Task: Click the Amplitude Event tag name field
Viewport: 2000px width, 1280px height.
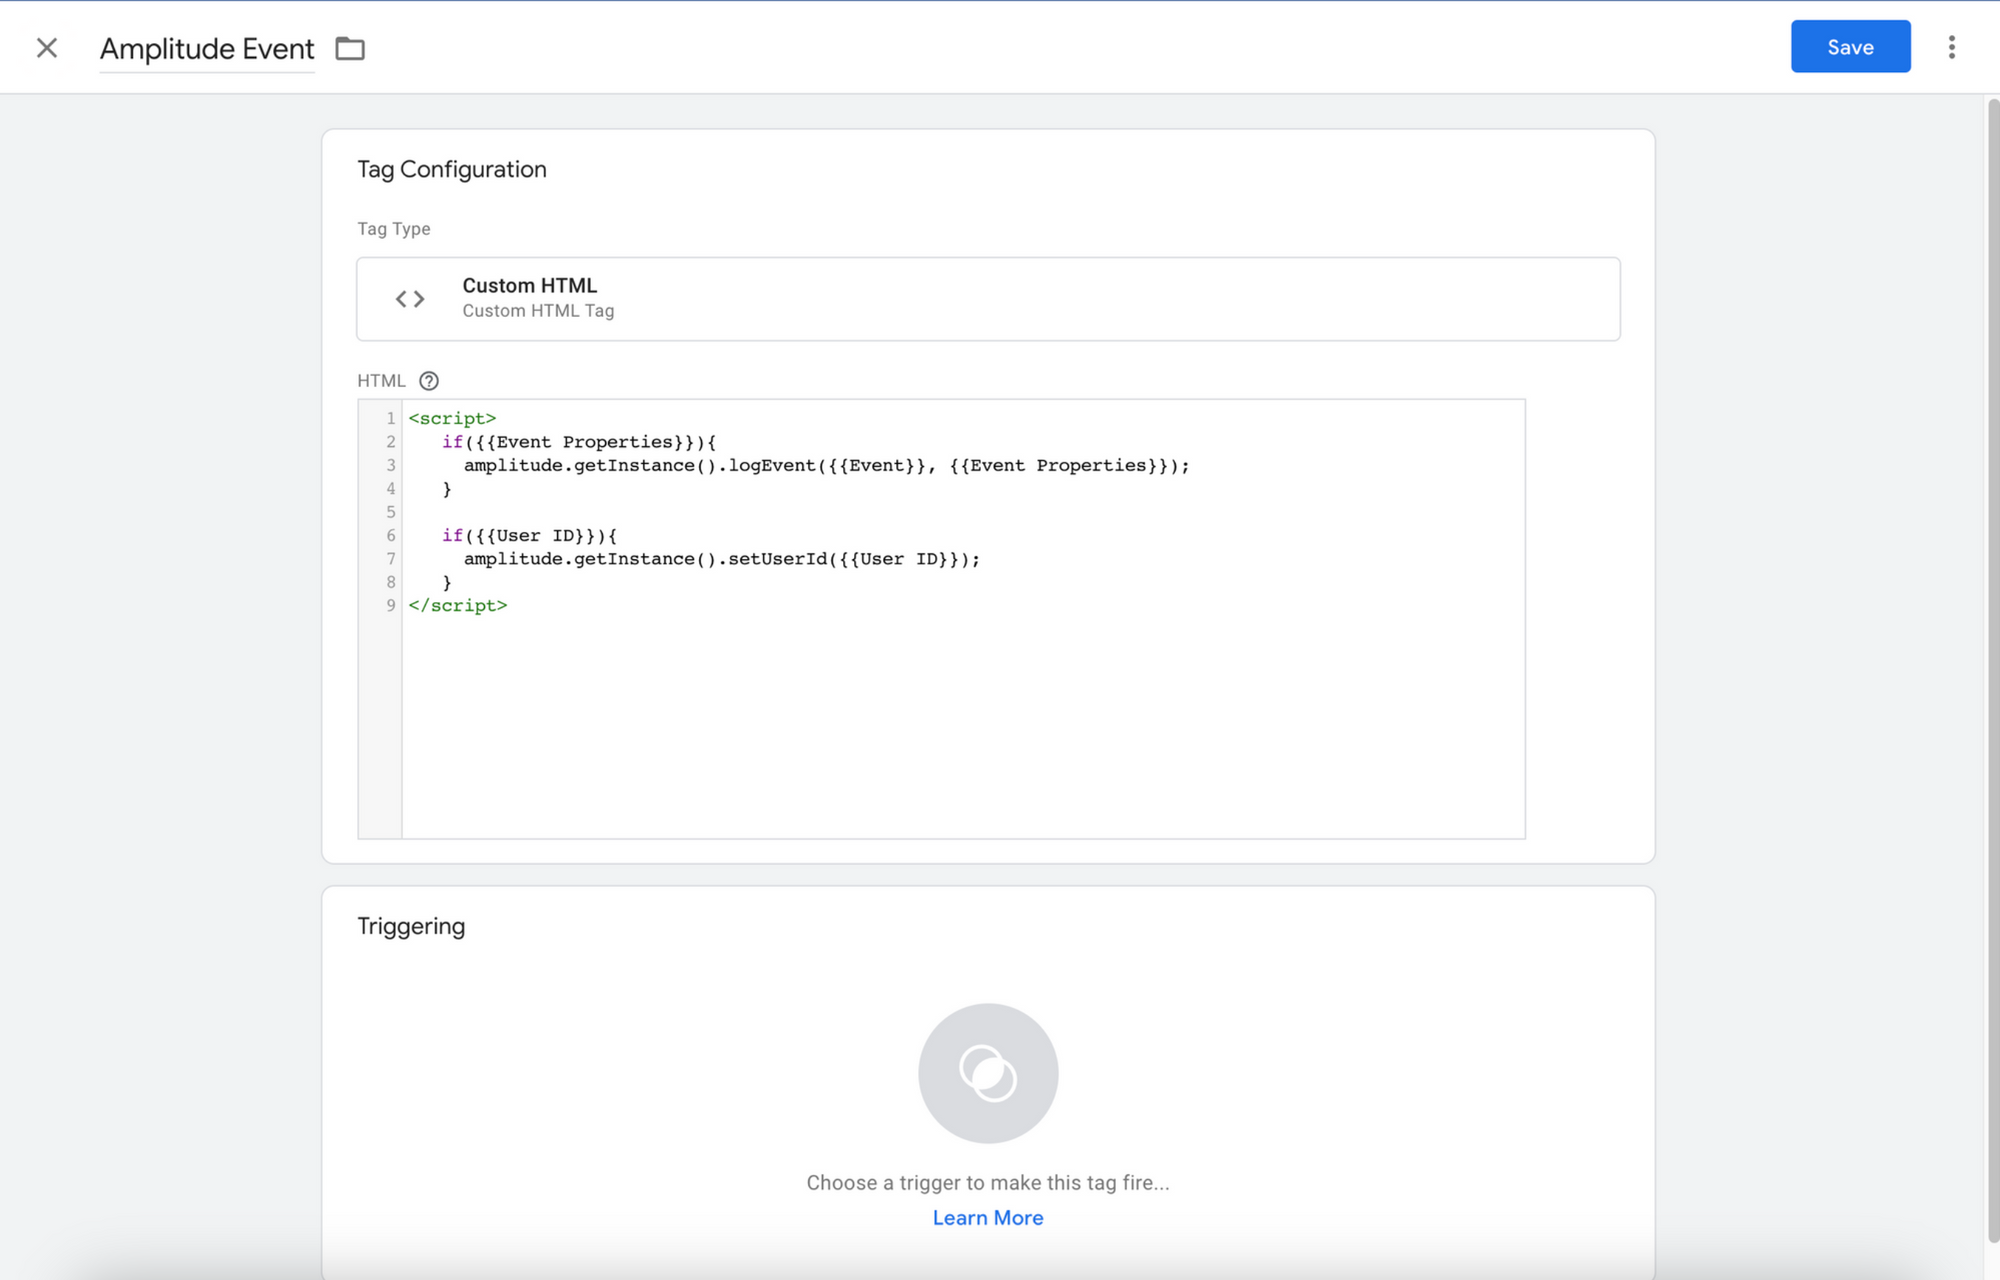Action: tap(207, 49)
